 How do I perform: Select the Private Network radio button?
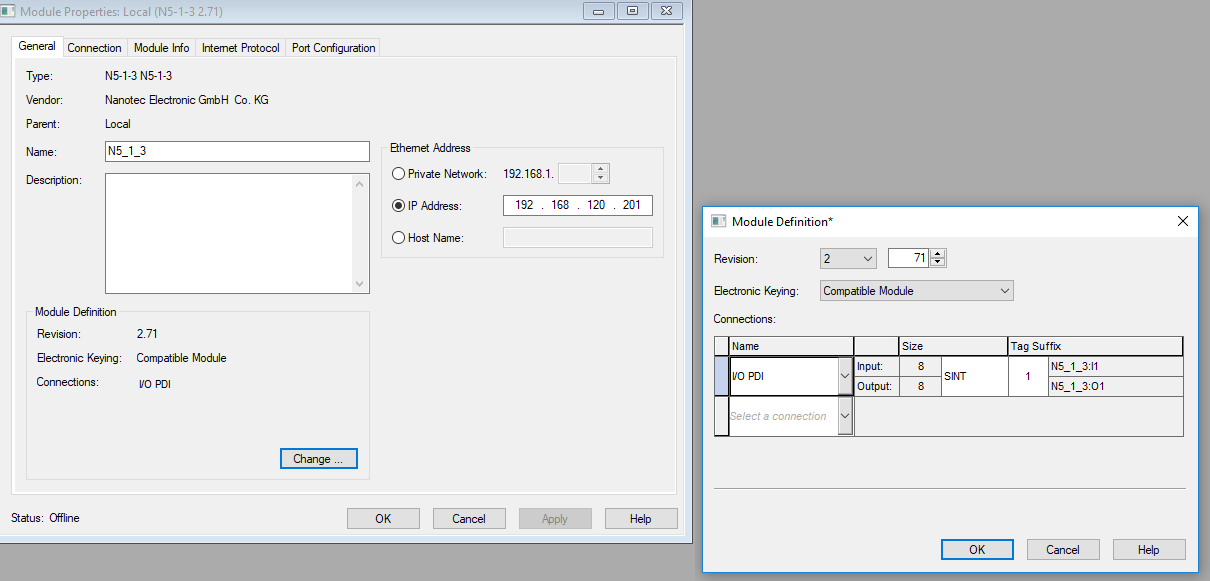(x=399, y=174)
